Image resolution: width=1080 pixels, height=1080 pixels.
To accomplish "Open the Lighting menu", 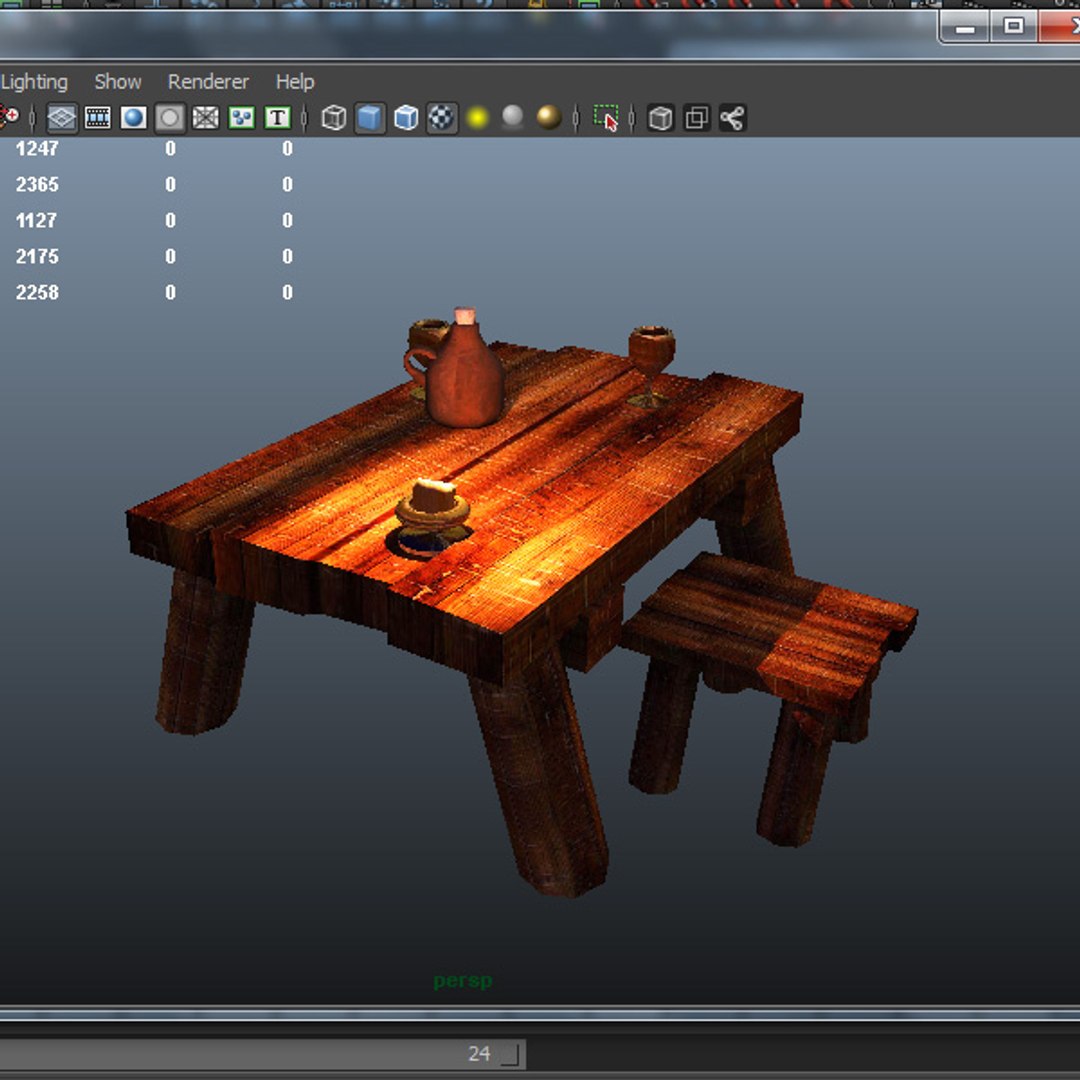I will (34, 82).
